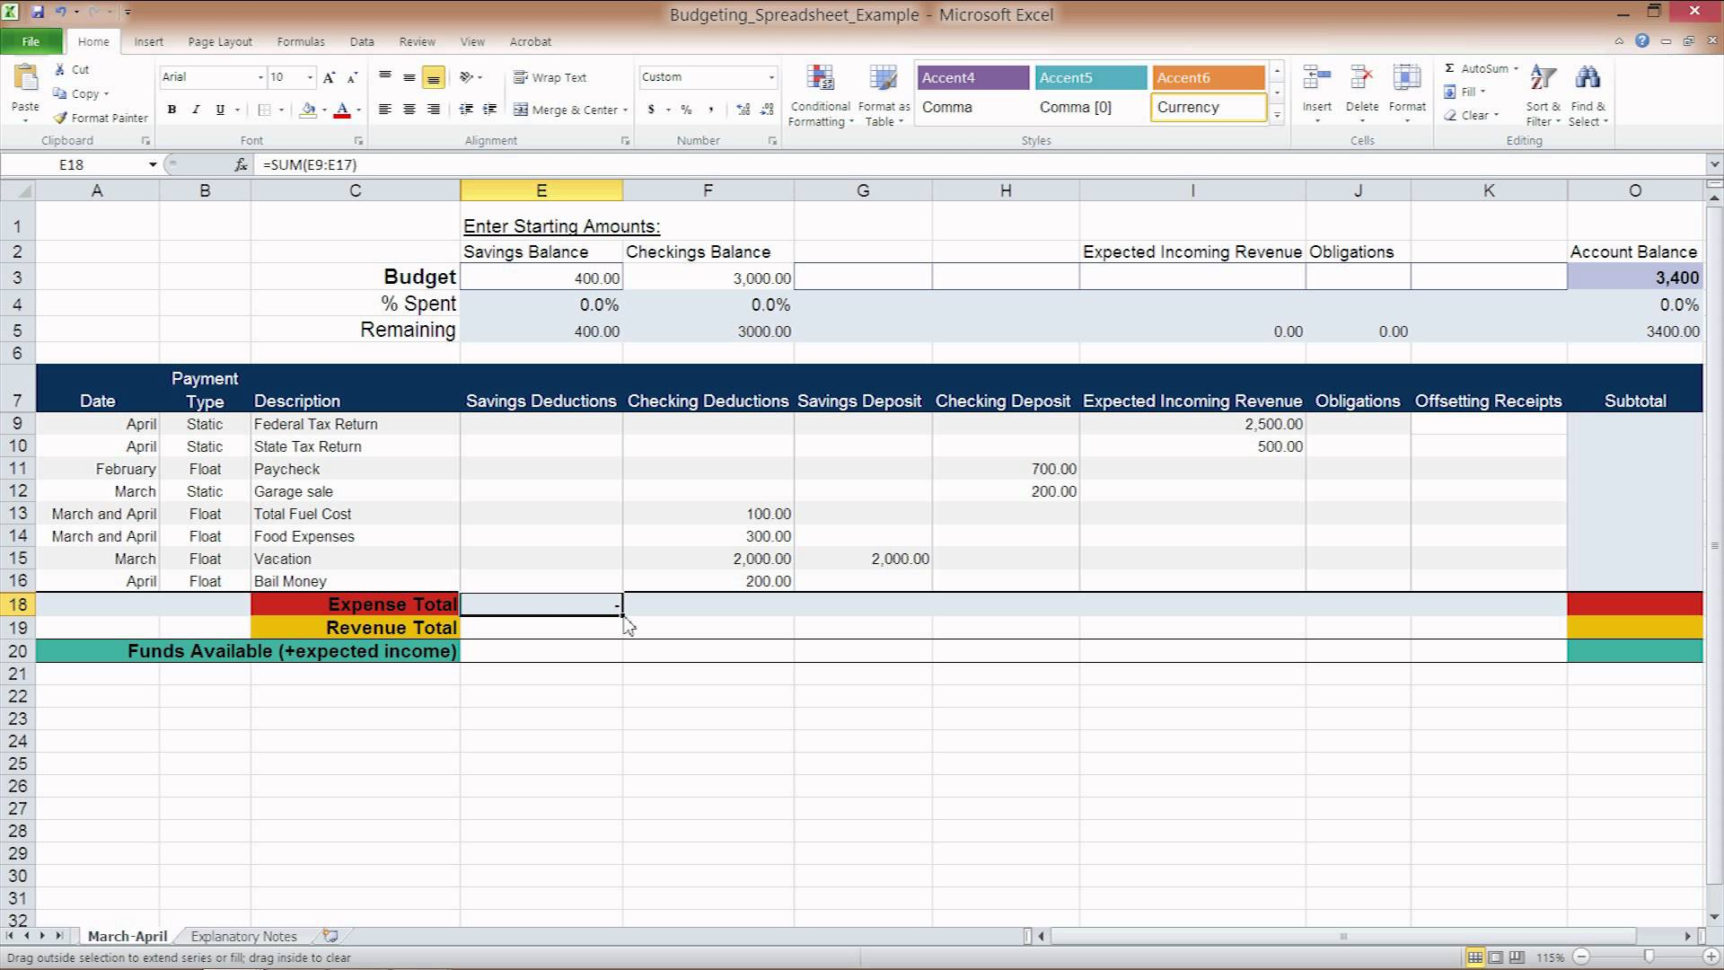This screenshot has height=970, width=1724.
Task: Switch to the Explanatory Notes sheet tab
Action: click(x=243, y=937)
